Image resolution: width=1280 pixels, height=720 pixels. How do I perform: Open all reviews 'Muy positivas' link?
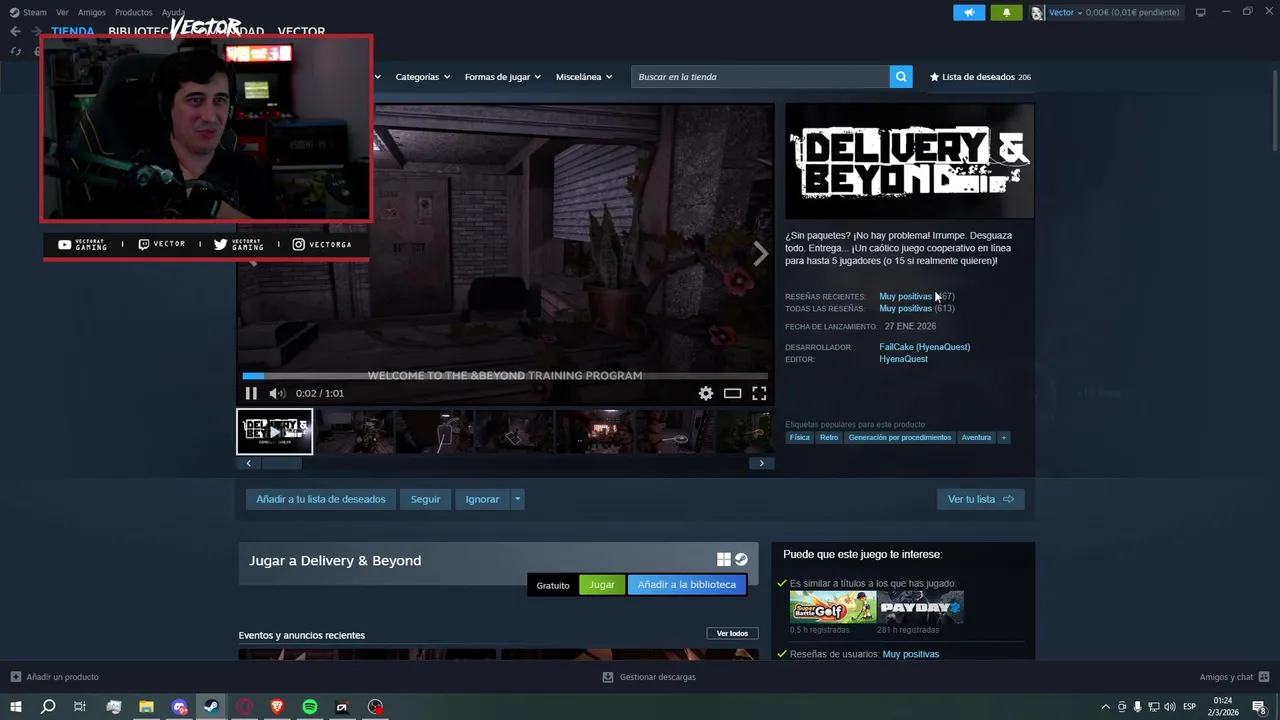point(905,309)
